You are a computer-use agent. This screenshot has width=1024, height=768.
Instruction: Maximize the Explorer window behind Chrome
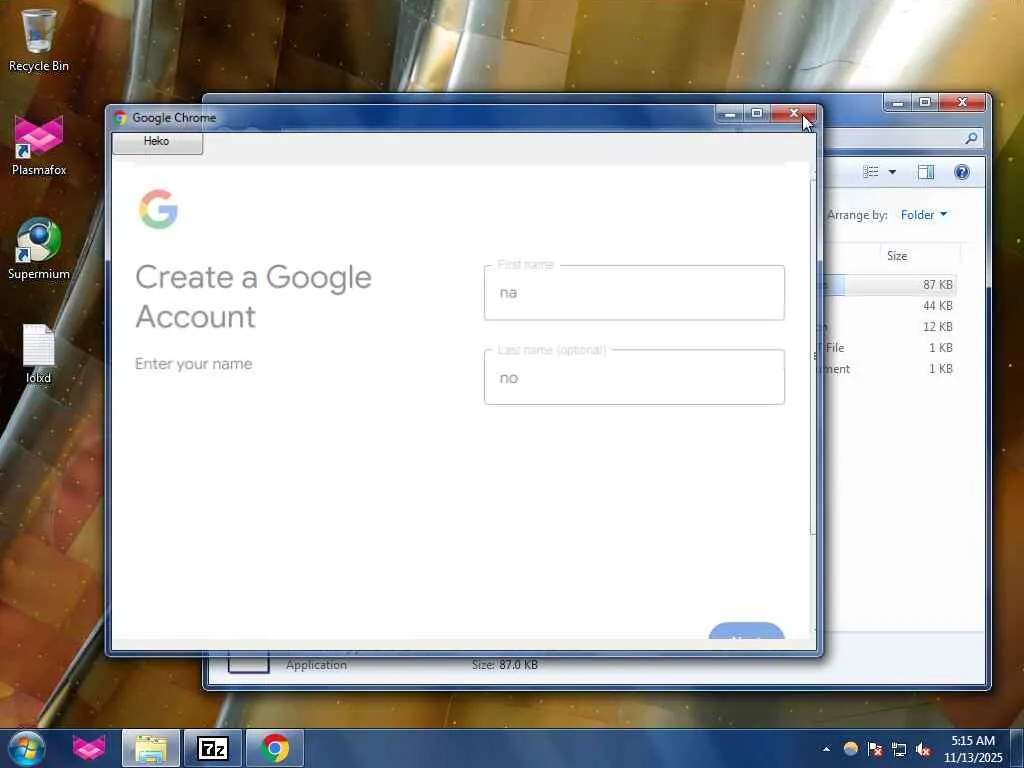(x=925, y=103)
